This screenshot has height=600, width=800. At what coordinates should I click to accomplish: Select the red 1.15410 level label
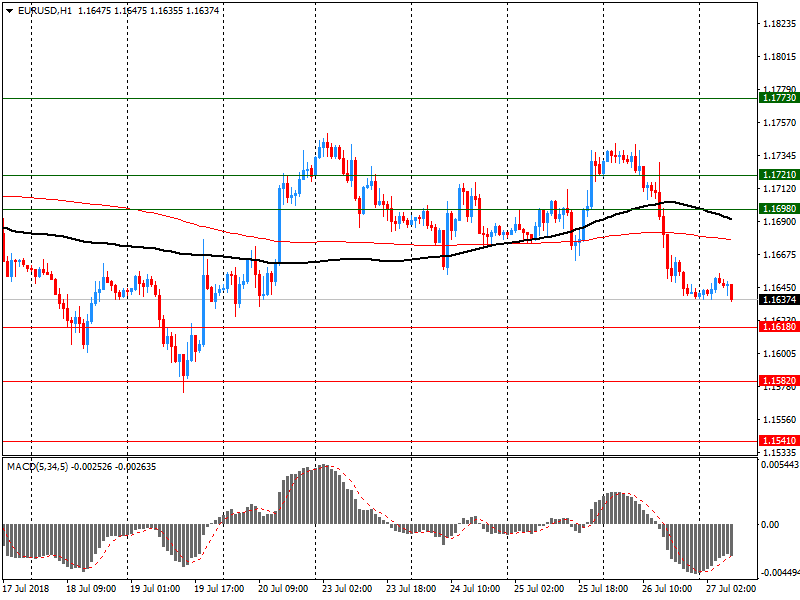[779, 441]
